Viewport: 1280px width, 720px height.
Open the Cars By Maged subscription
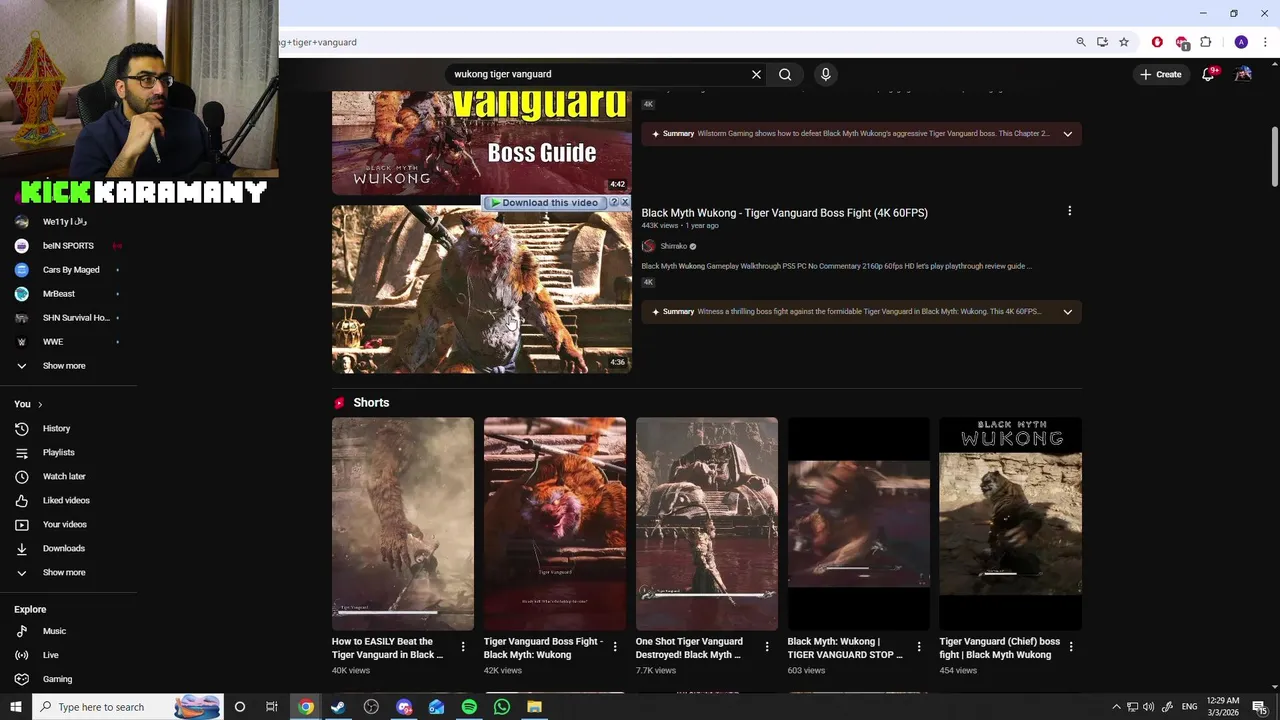pos(70,270)
